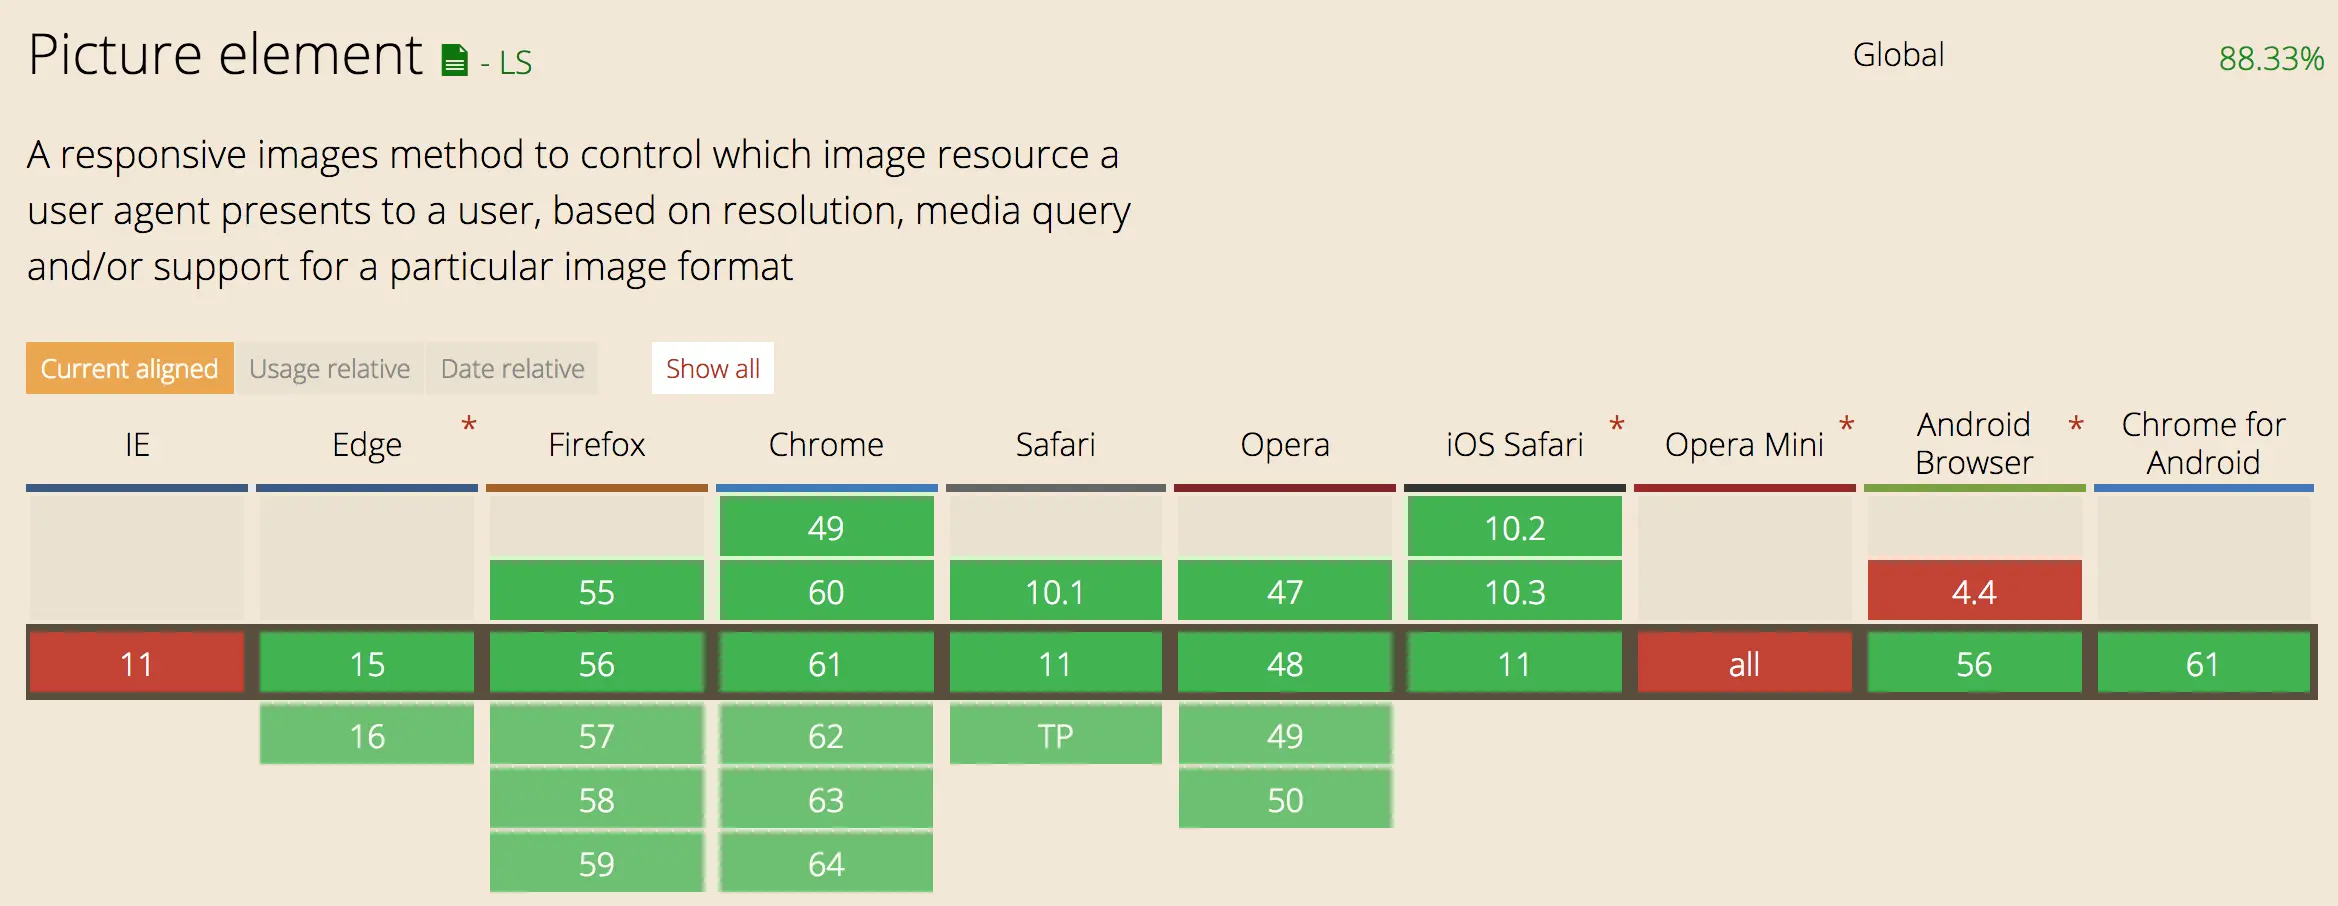Viewport: 2338px width, 906px height.
Task: Switch to Date relative view
Action: coord(512,368)
